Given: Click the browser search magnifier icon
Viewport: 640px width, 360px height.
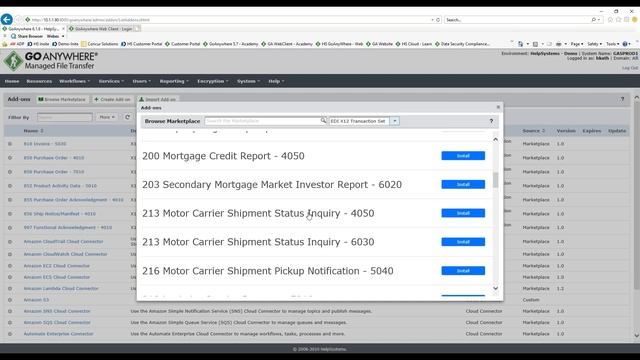Looking at the screenshot, I should pyautogui.click(x=594, y=20).
